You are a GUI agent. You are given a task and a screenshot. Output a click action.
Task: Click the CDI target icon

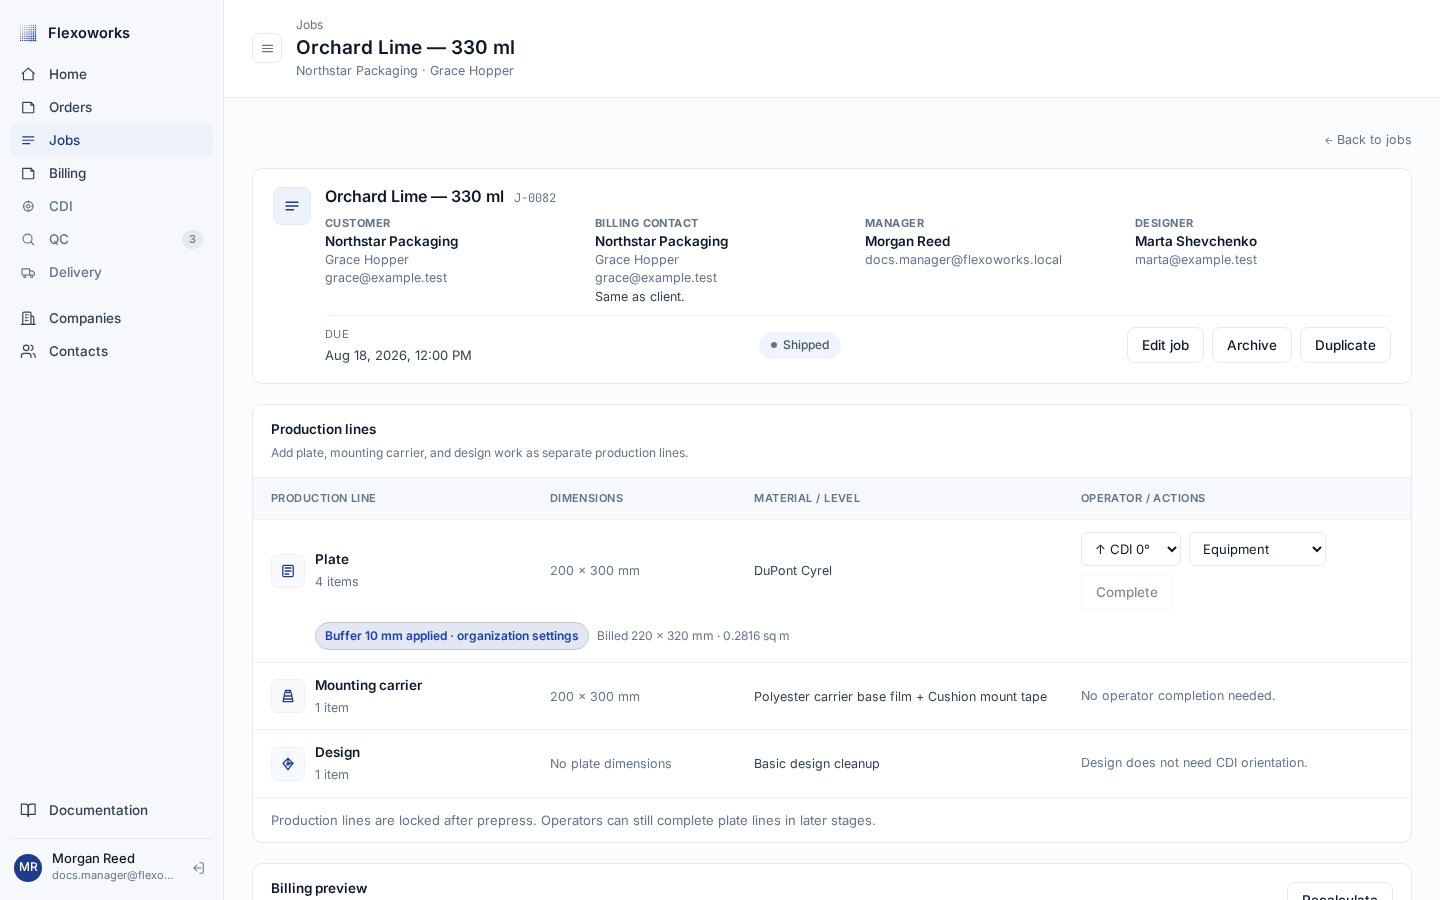click(28, 206)
